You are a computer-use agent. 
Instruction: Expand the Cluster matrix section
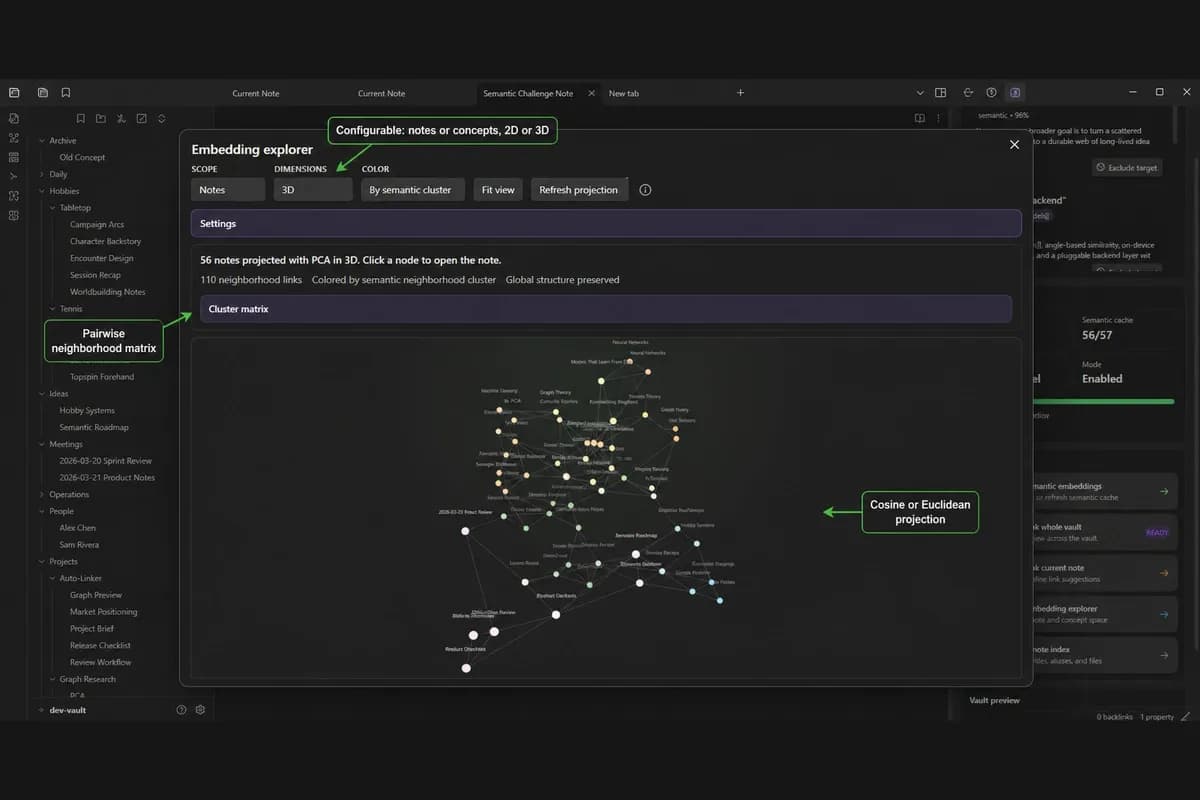606,309
